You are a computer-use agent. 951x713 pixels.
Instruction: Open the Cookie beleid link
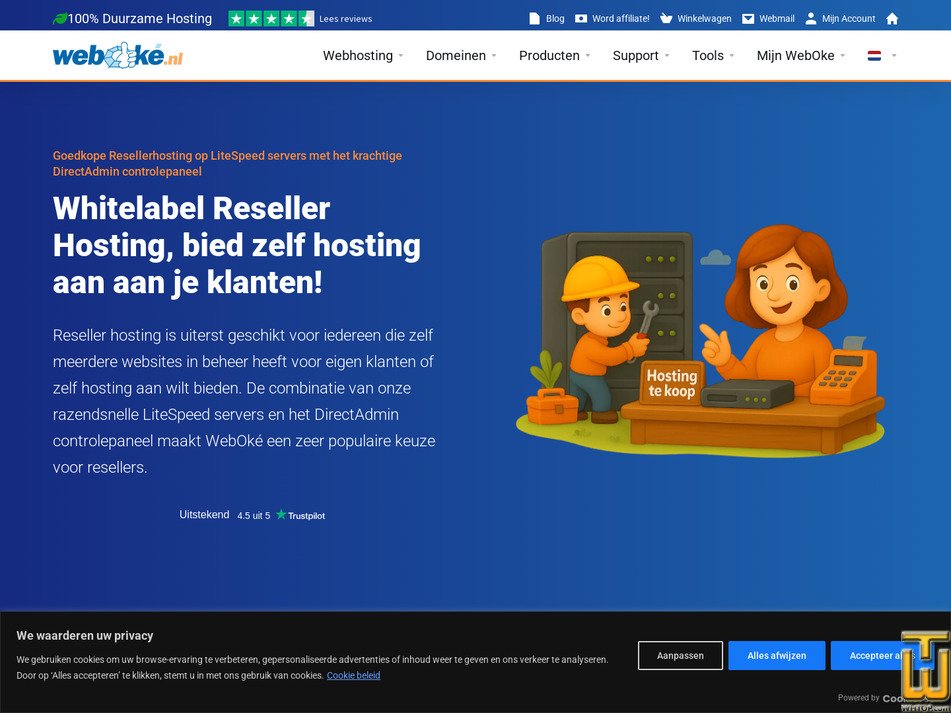coord(354,675)
